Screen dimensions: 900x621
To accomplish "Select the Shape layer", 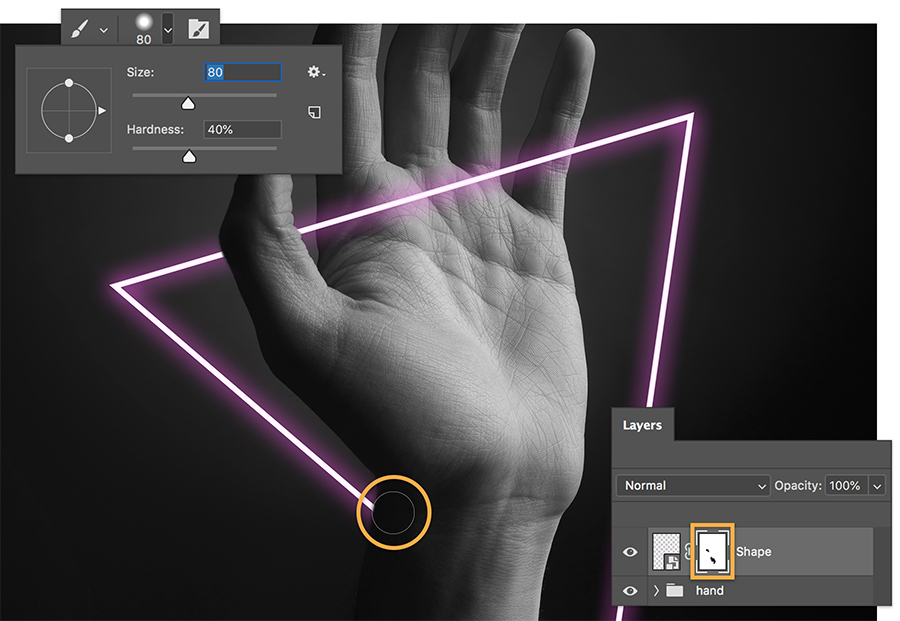I will pos(755,551).
